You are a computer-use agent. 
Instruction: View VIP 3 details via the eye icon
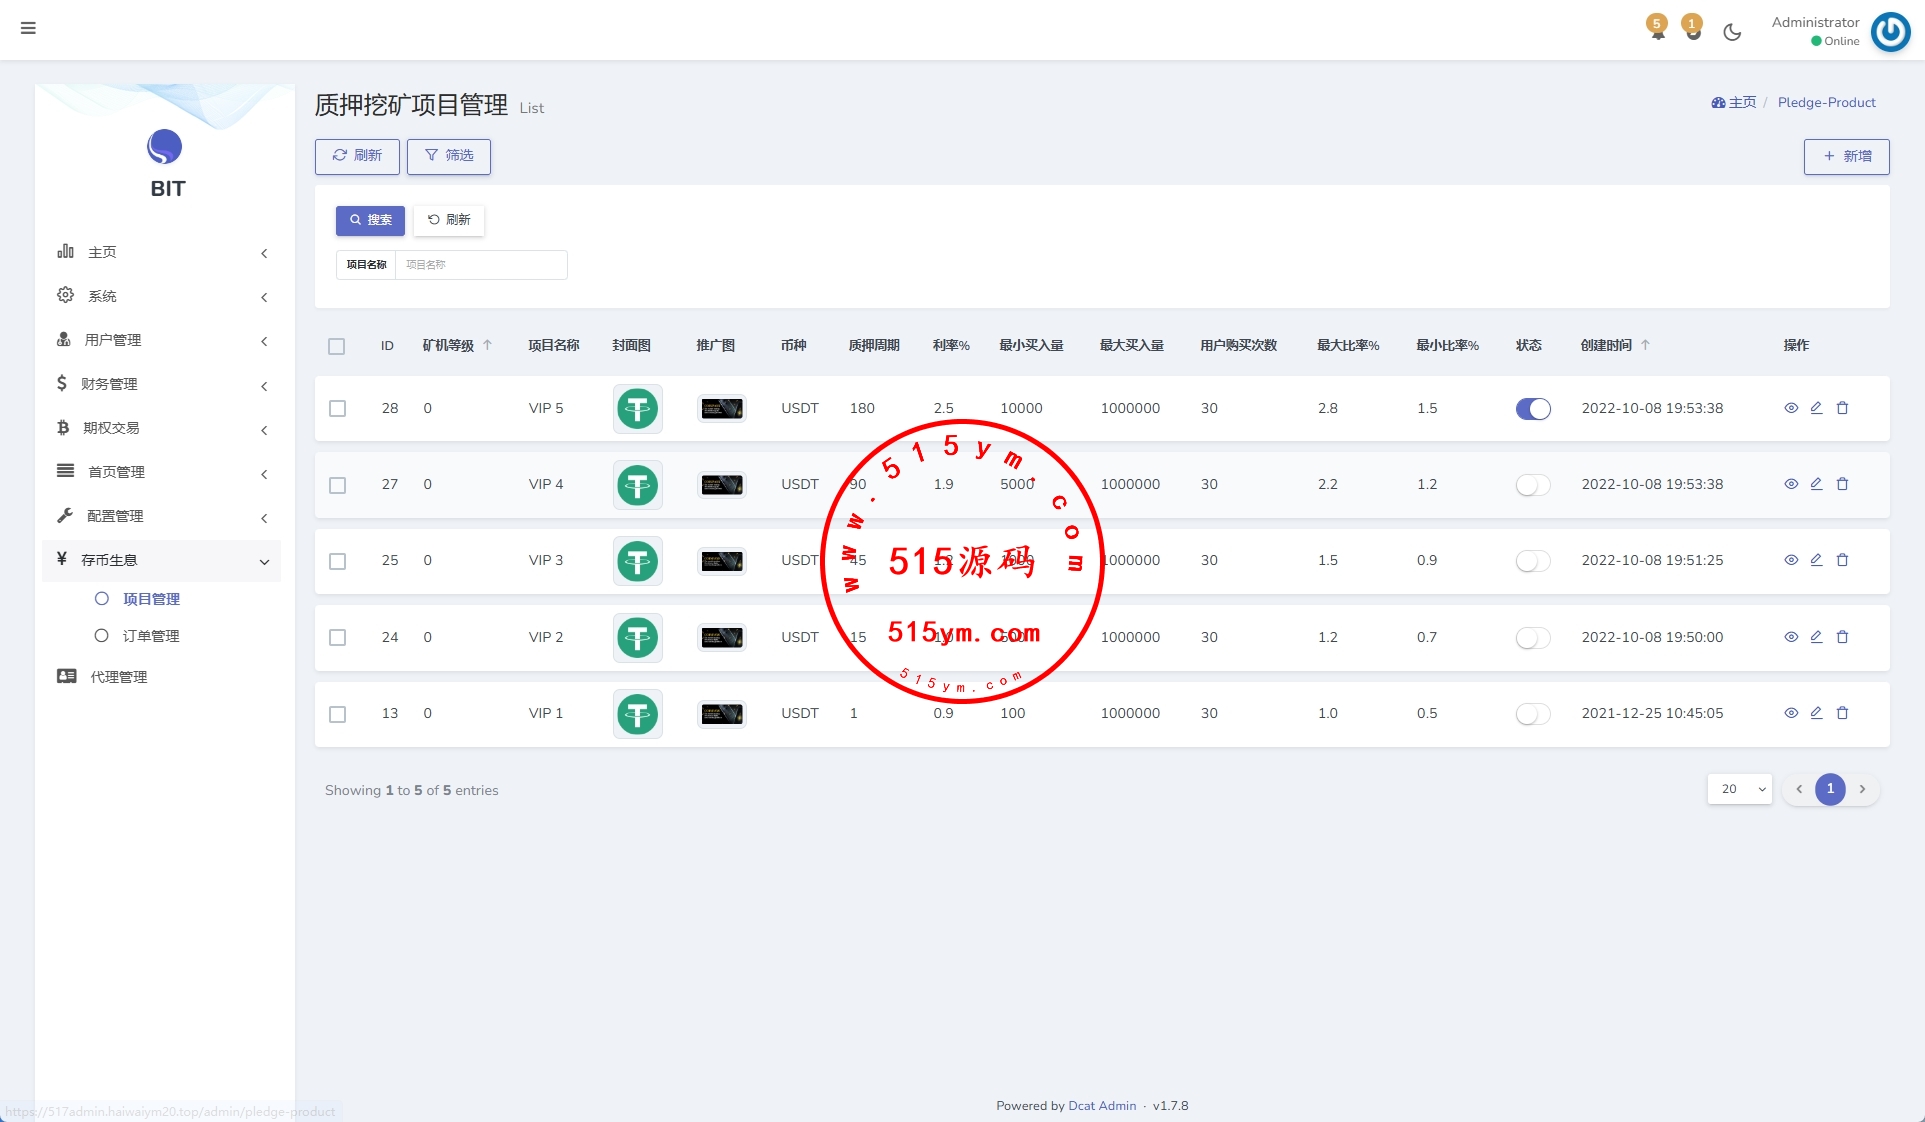[x=1791, y=560]
